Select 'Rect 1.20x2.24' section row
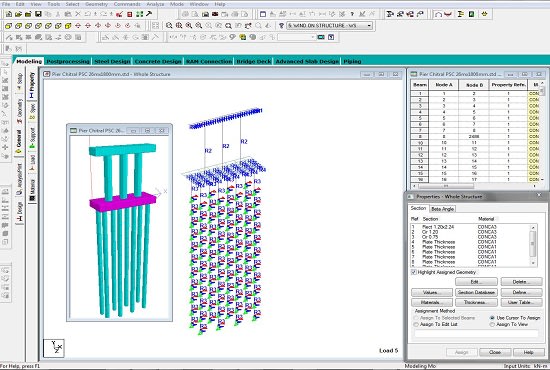The height and width of the screenshot is (370, 550). coord(471,227)
